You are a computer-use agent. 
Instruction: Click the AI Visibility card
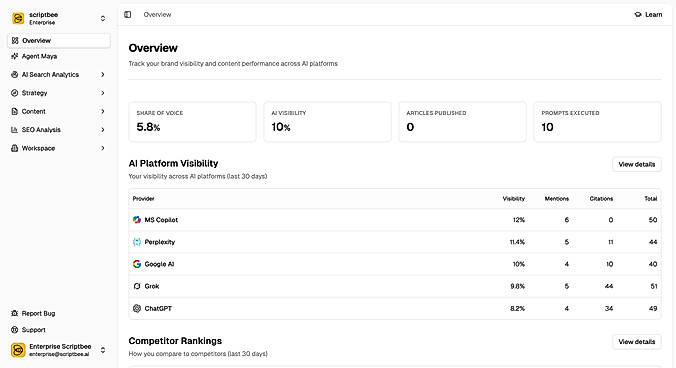point(328,122)
